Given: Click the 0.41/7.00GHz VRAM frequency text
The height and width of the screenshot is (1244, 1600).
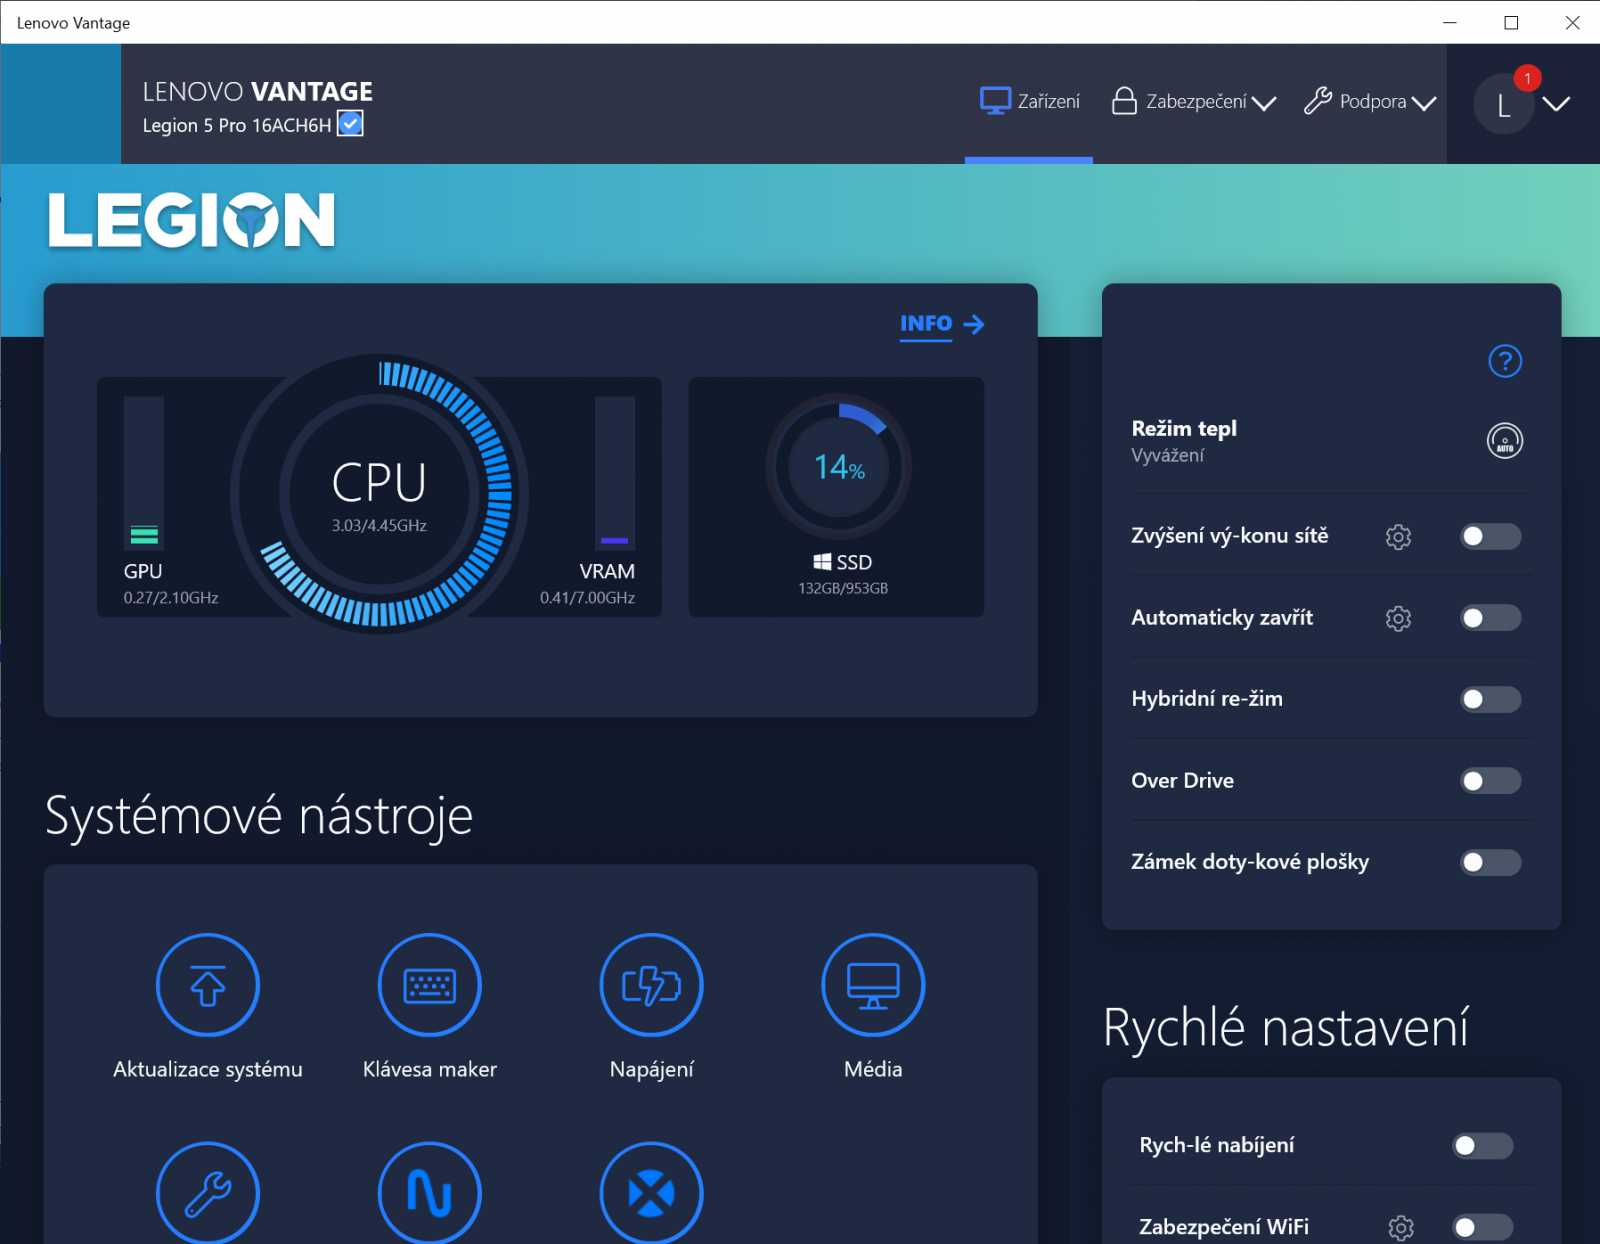Looking at the screenshot, I should tap(588, 598).
